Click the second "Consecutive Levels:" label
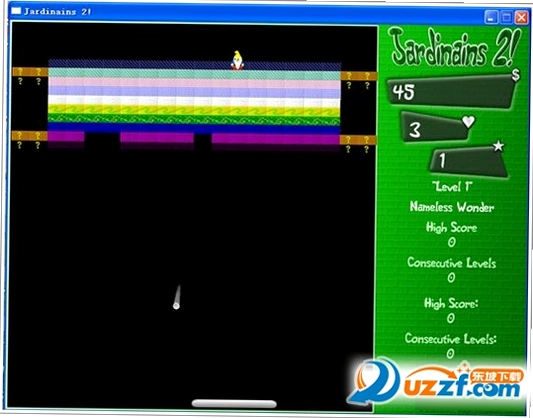This screenshot has height=418, width=533. [451, 338]
